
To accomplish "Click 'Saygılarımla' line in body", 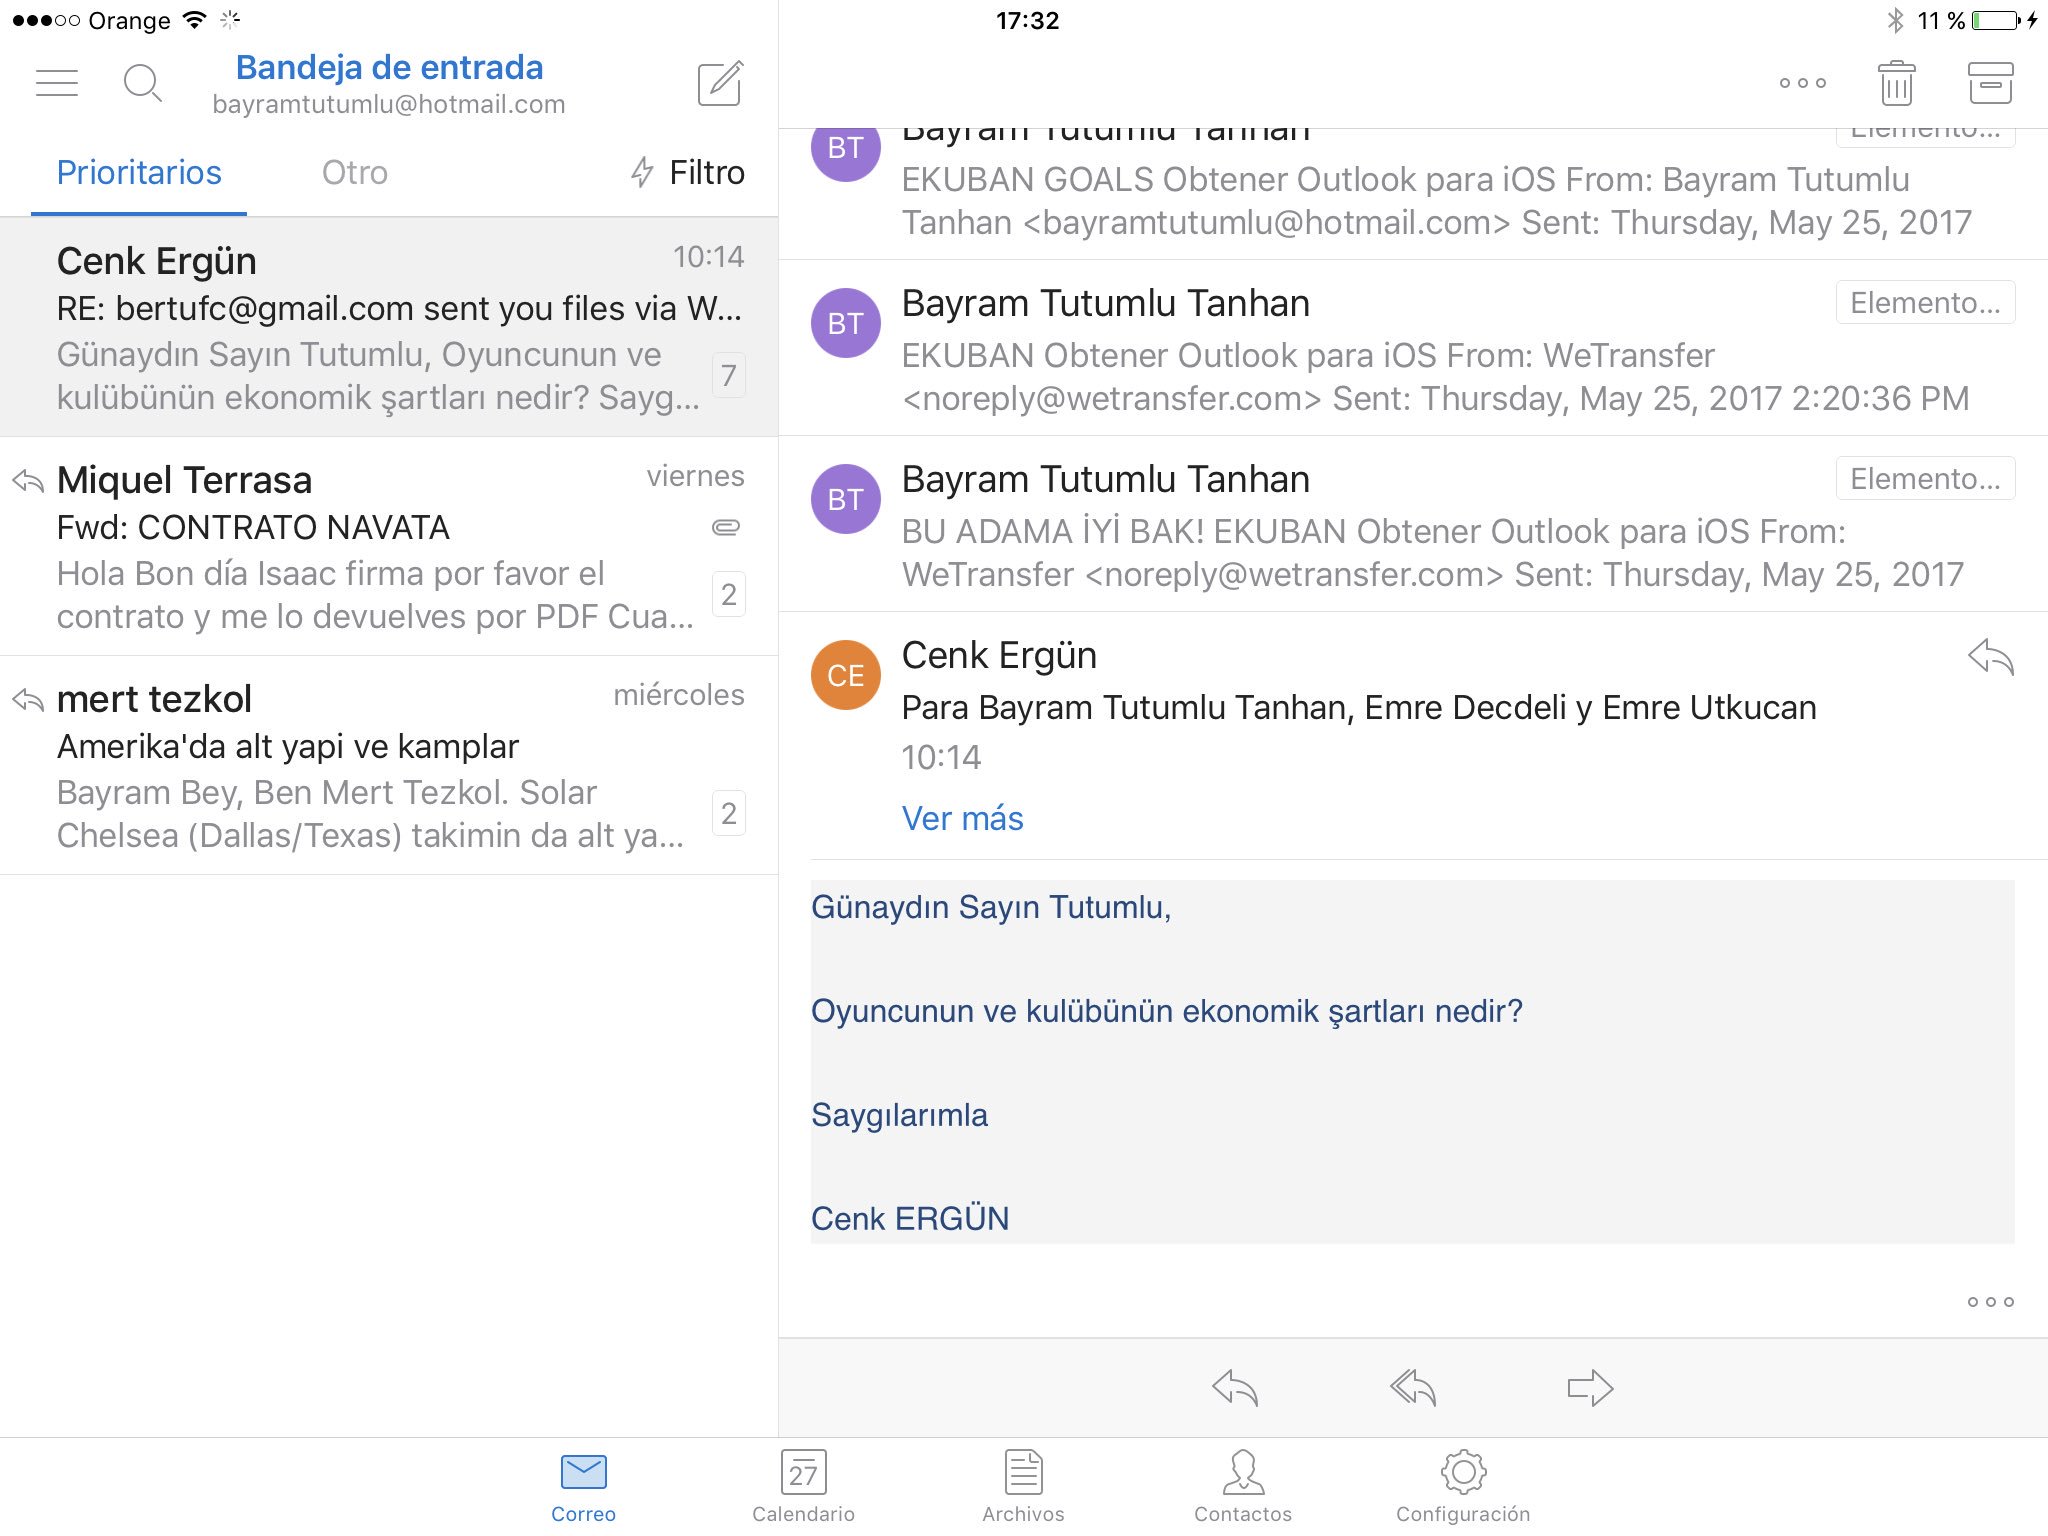I will pos(899,1115).
